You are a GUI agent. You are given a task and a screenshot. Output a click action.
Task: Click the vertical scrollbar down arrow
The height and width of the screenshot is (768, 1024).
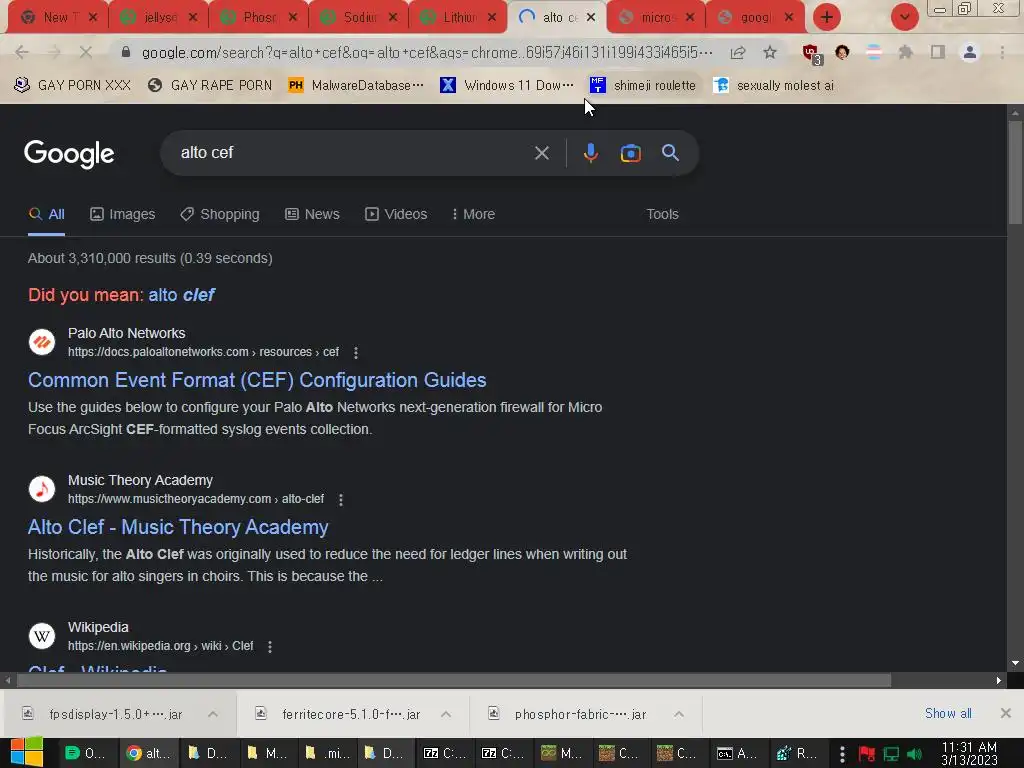click(1015, 664)
